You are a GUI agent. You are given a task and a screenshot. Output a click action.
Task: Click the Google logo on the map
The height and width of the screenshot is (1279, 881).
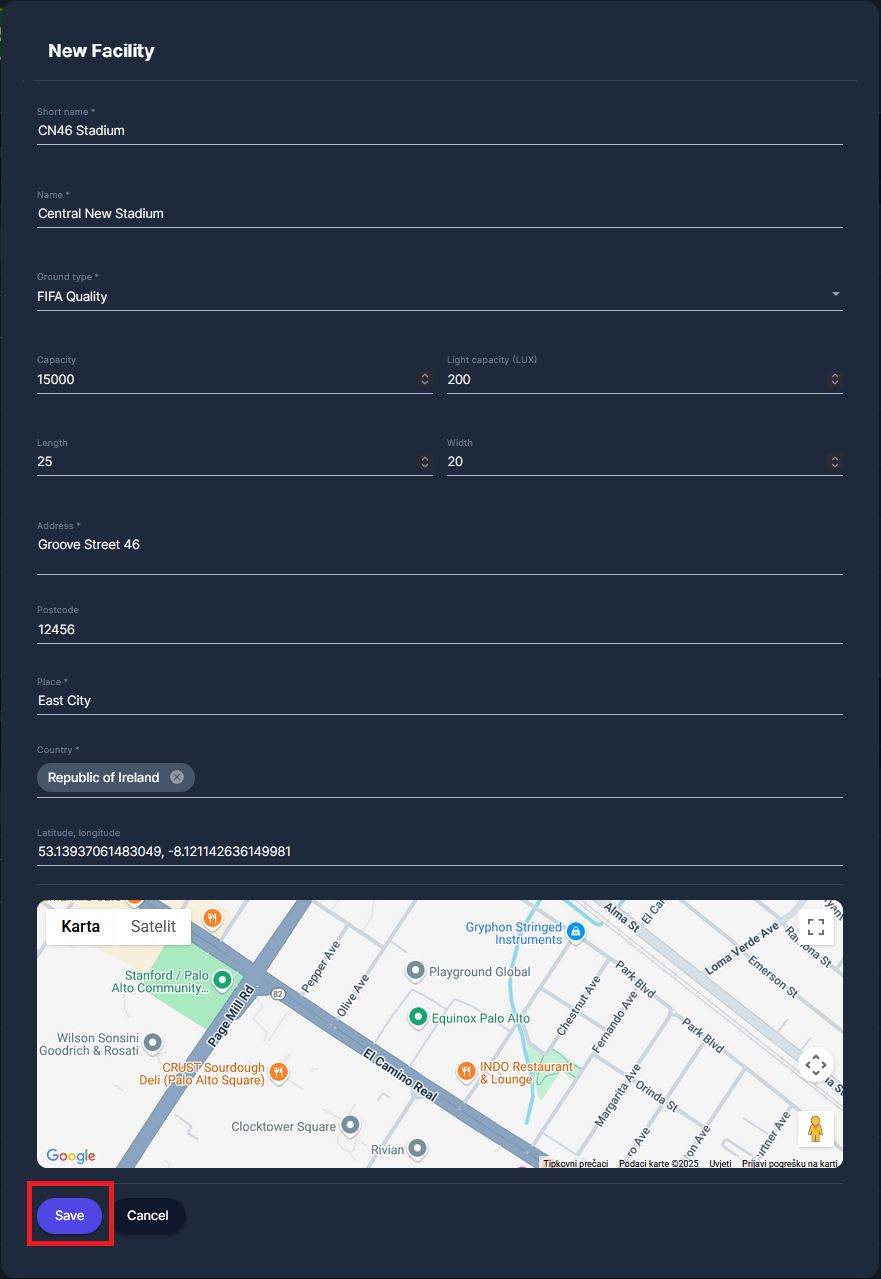71,1156
